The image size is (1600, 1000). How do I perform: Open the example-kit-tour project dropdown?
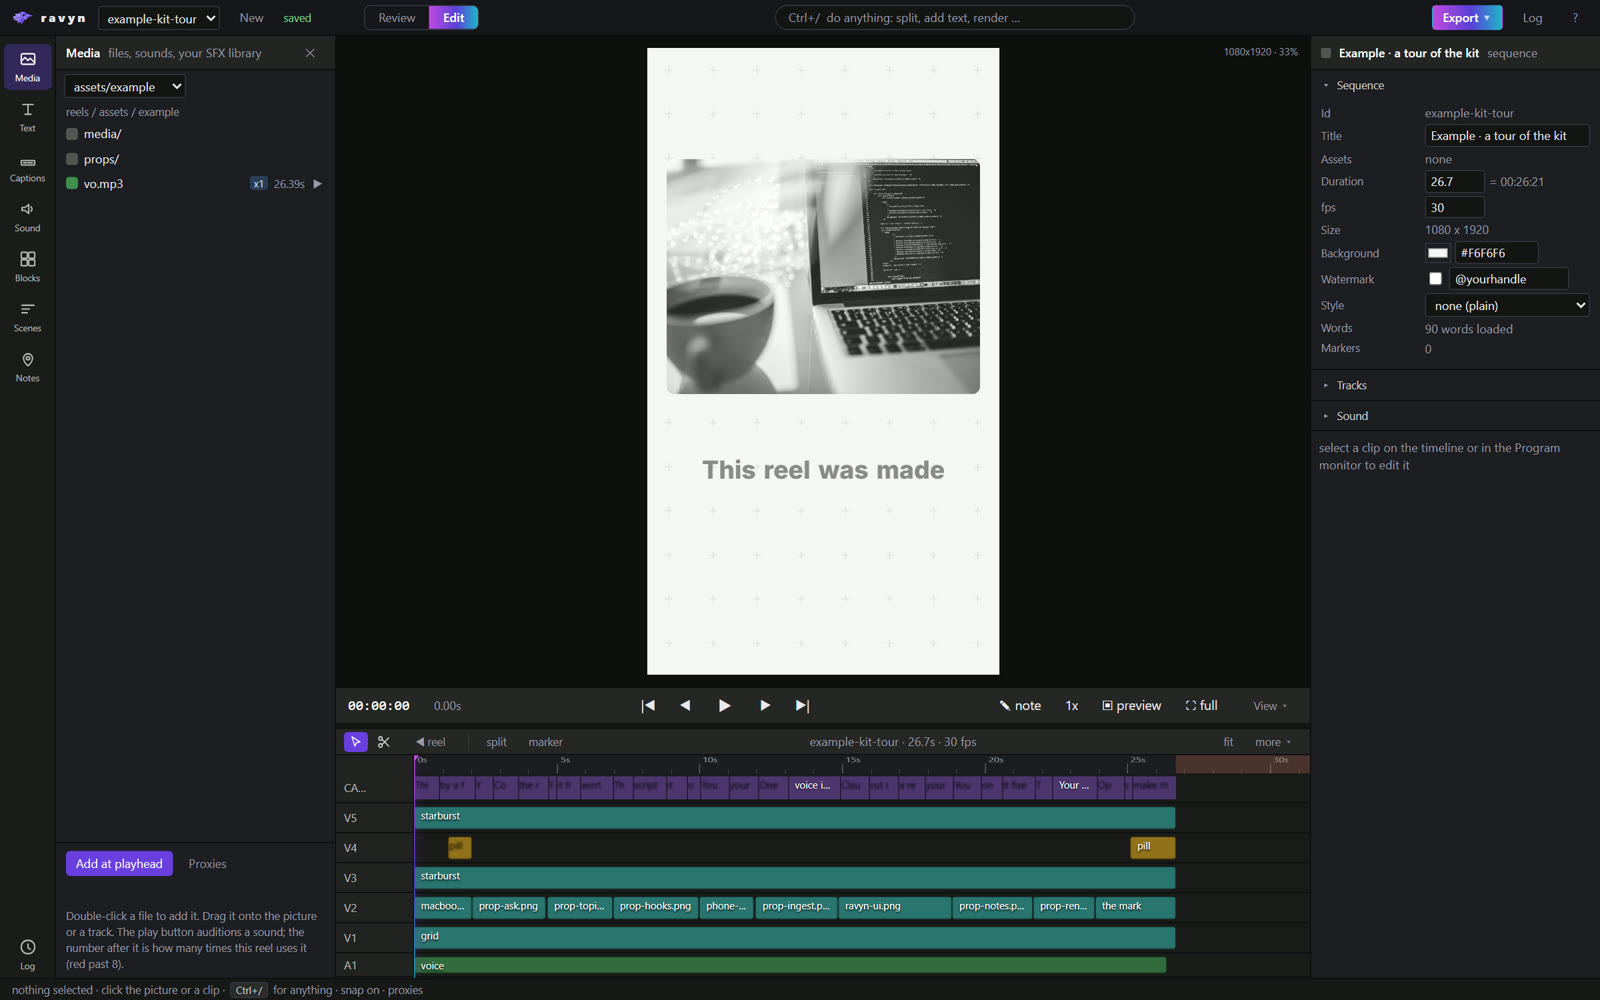pyautogui.click(x=159, y=18)
